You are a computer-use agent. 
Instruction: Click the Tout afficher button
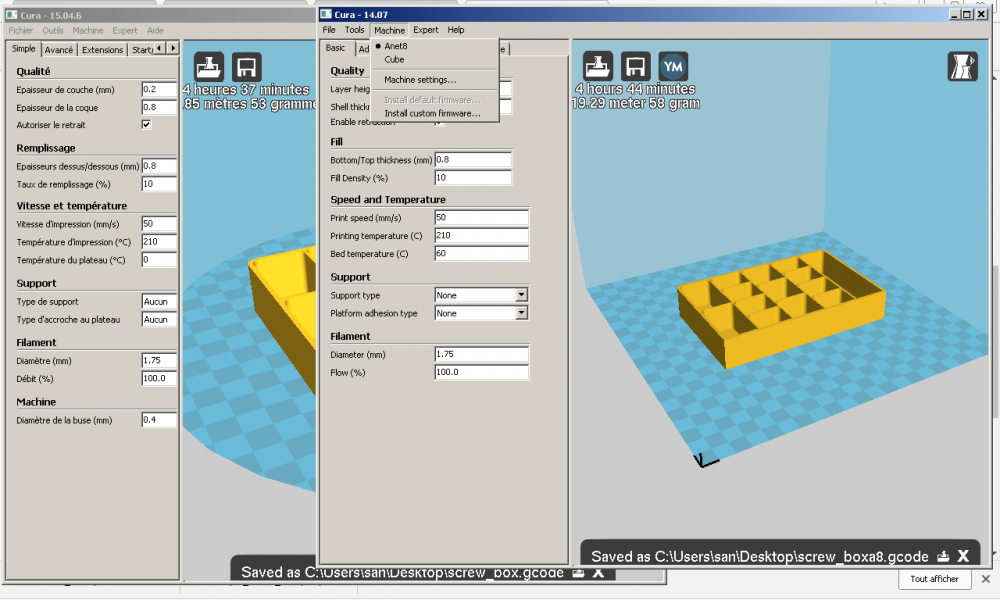934,579
